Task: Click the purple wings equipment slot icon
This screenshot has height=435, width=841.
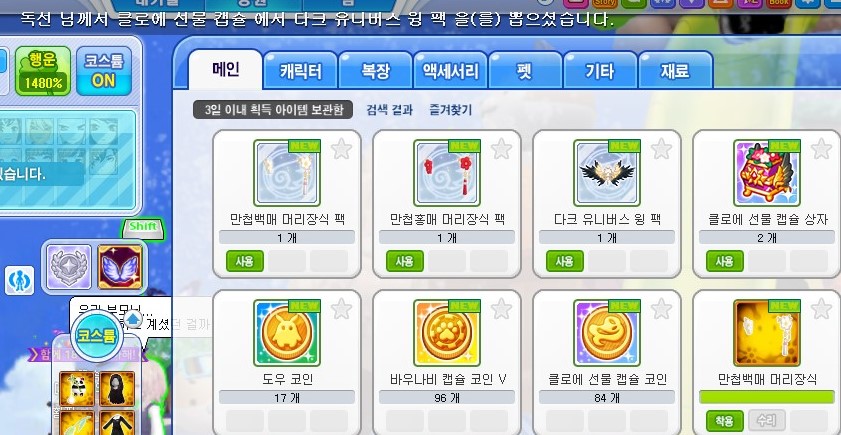Action: [x=120, y=267]
